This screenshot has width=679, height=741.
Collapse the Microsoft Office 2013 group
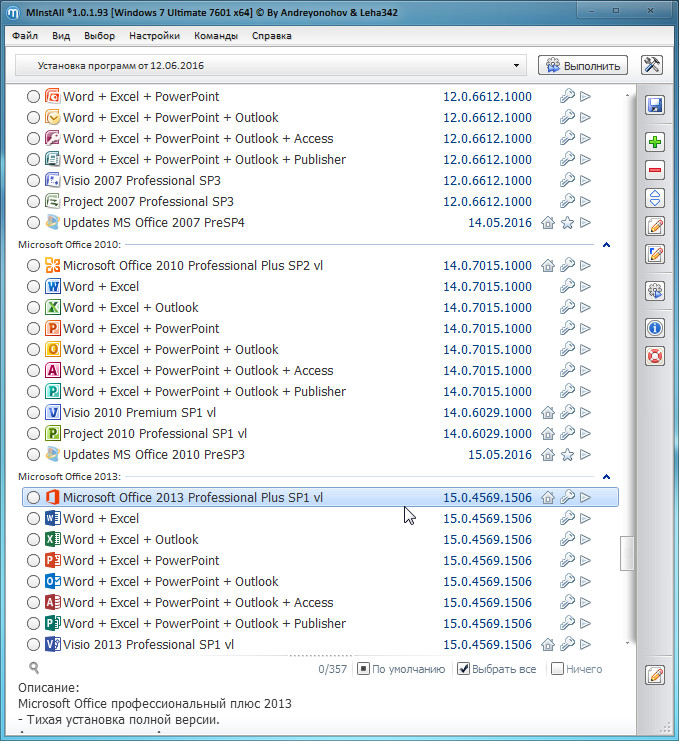pos(606,476)
